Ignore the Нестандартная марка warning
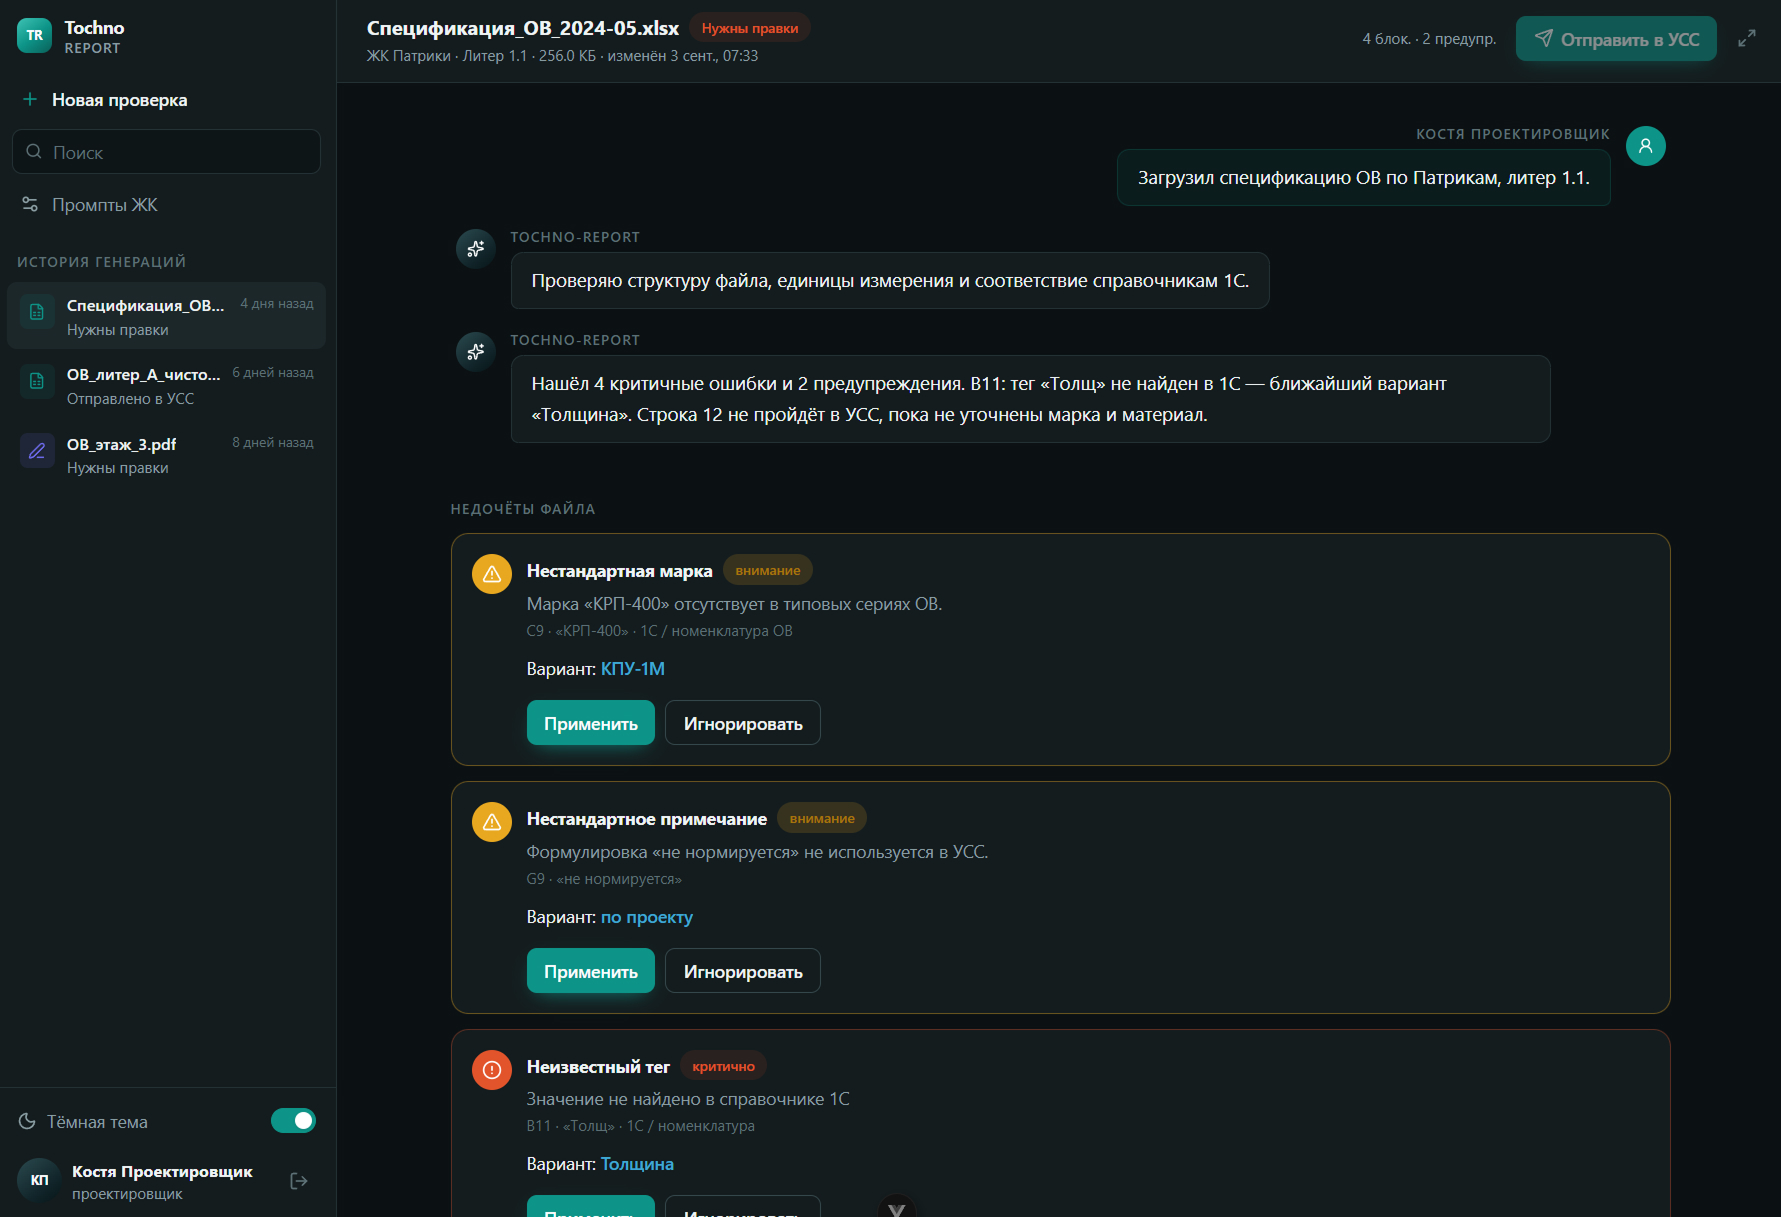This screenshot has height=1217, width=1781. pos(743,723)
